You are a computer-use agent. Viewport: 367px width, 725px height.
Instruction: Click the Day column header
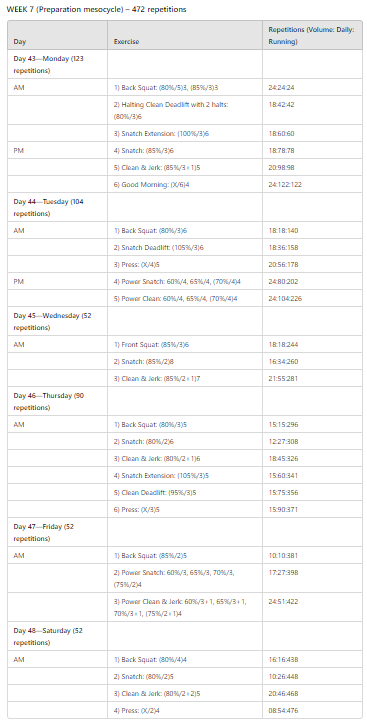pyautogui.click(x=57, y=35)
